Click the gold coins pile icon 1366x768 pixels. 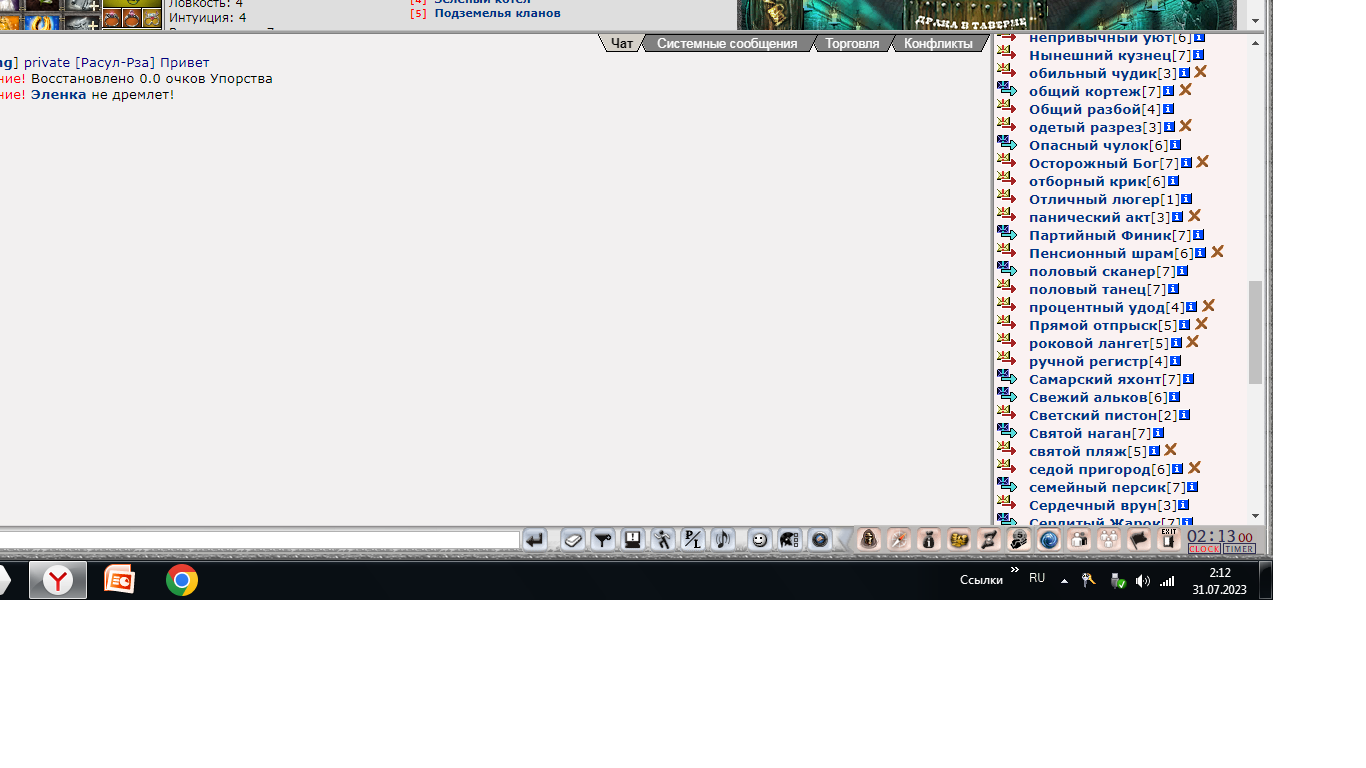tap(959, 540)
